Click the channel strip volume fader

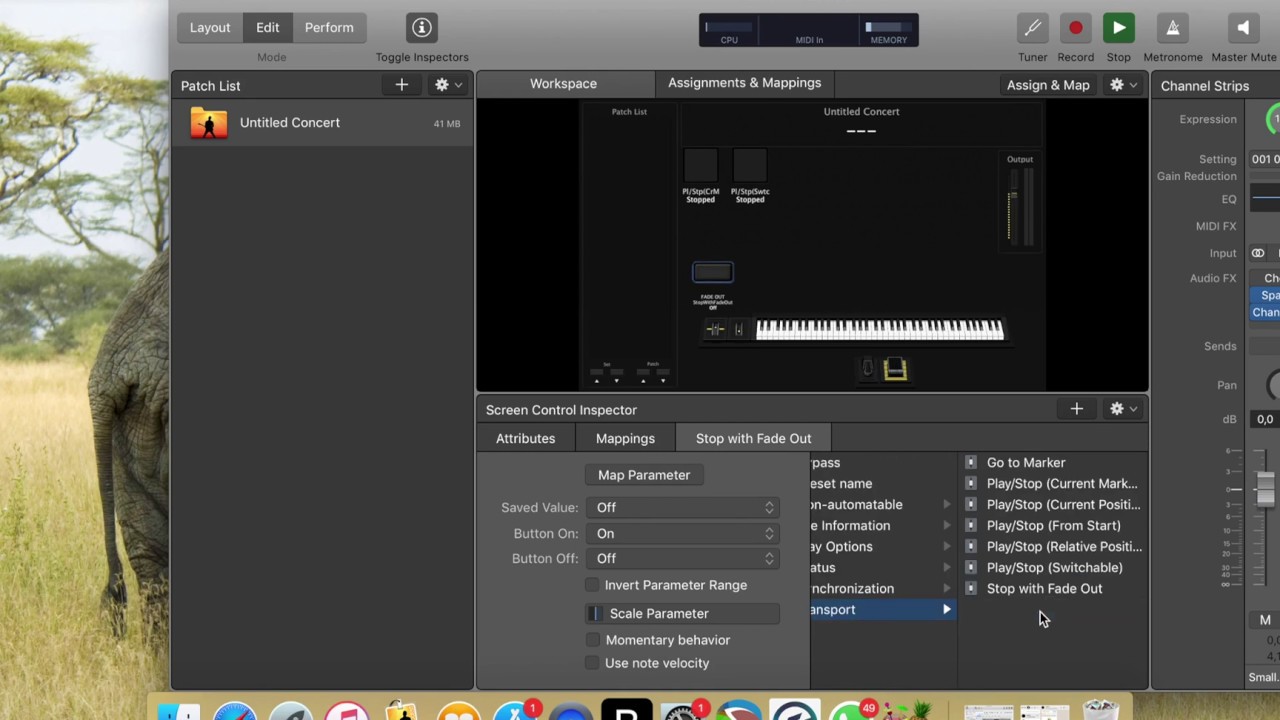pos(1265,489)
